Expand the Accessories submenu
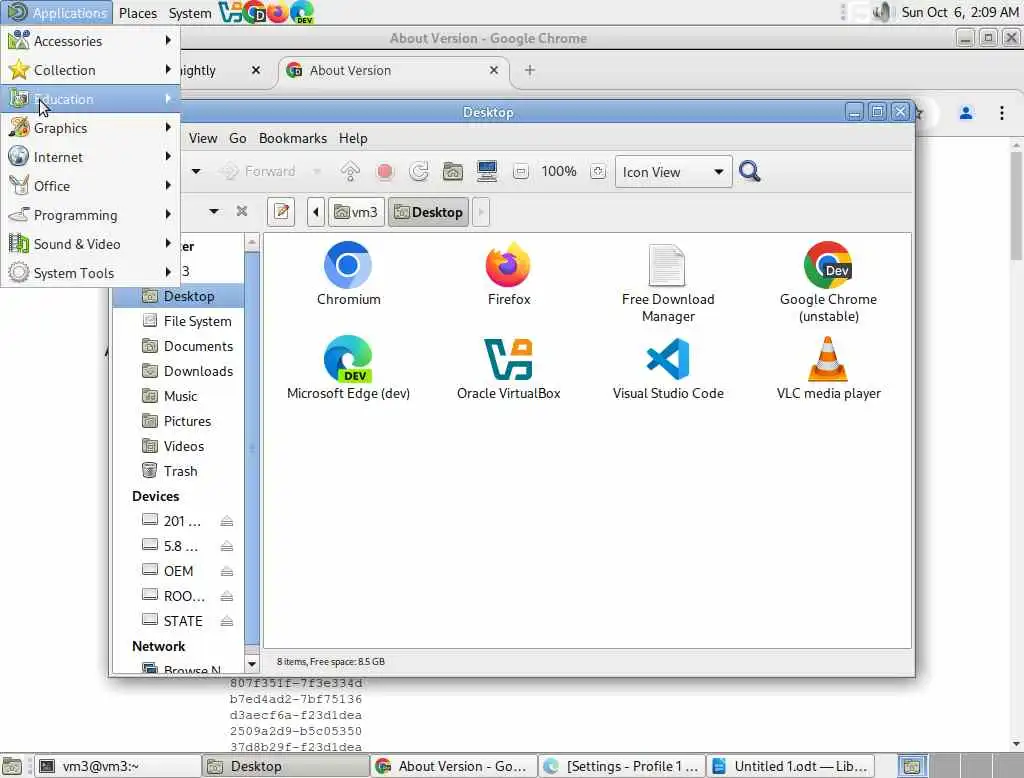This screenshot has height=778, width=1024. (90, 41)
